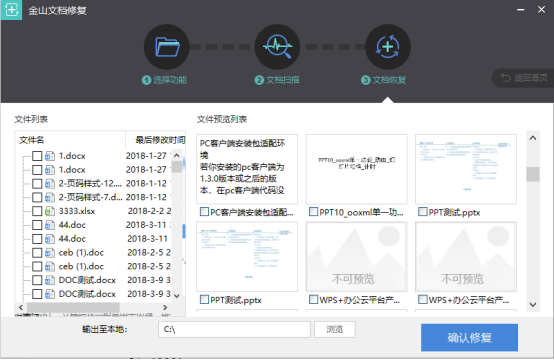Tick the checkbox for 2-页码样式-7.d file
Screen dimensions: 554x360
(37, 197)
